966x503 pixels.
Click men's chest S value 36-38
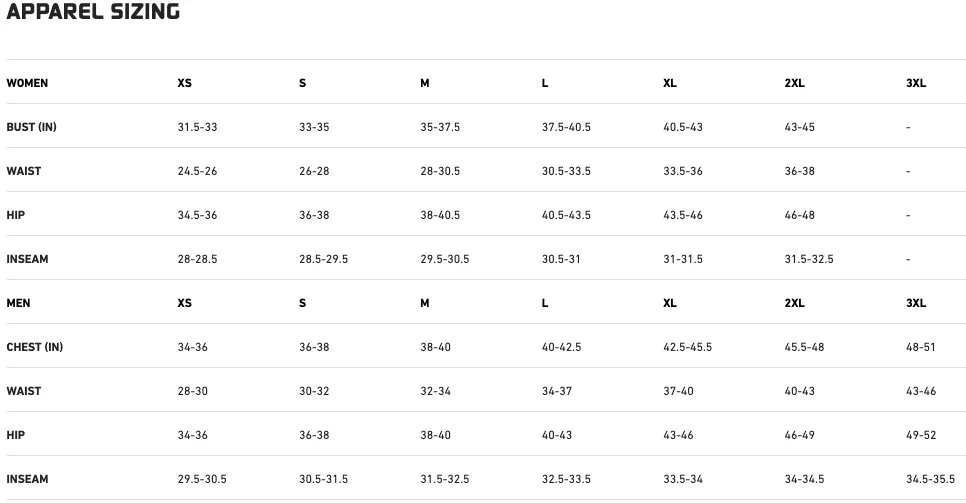coord(314,347)
